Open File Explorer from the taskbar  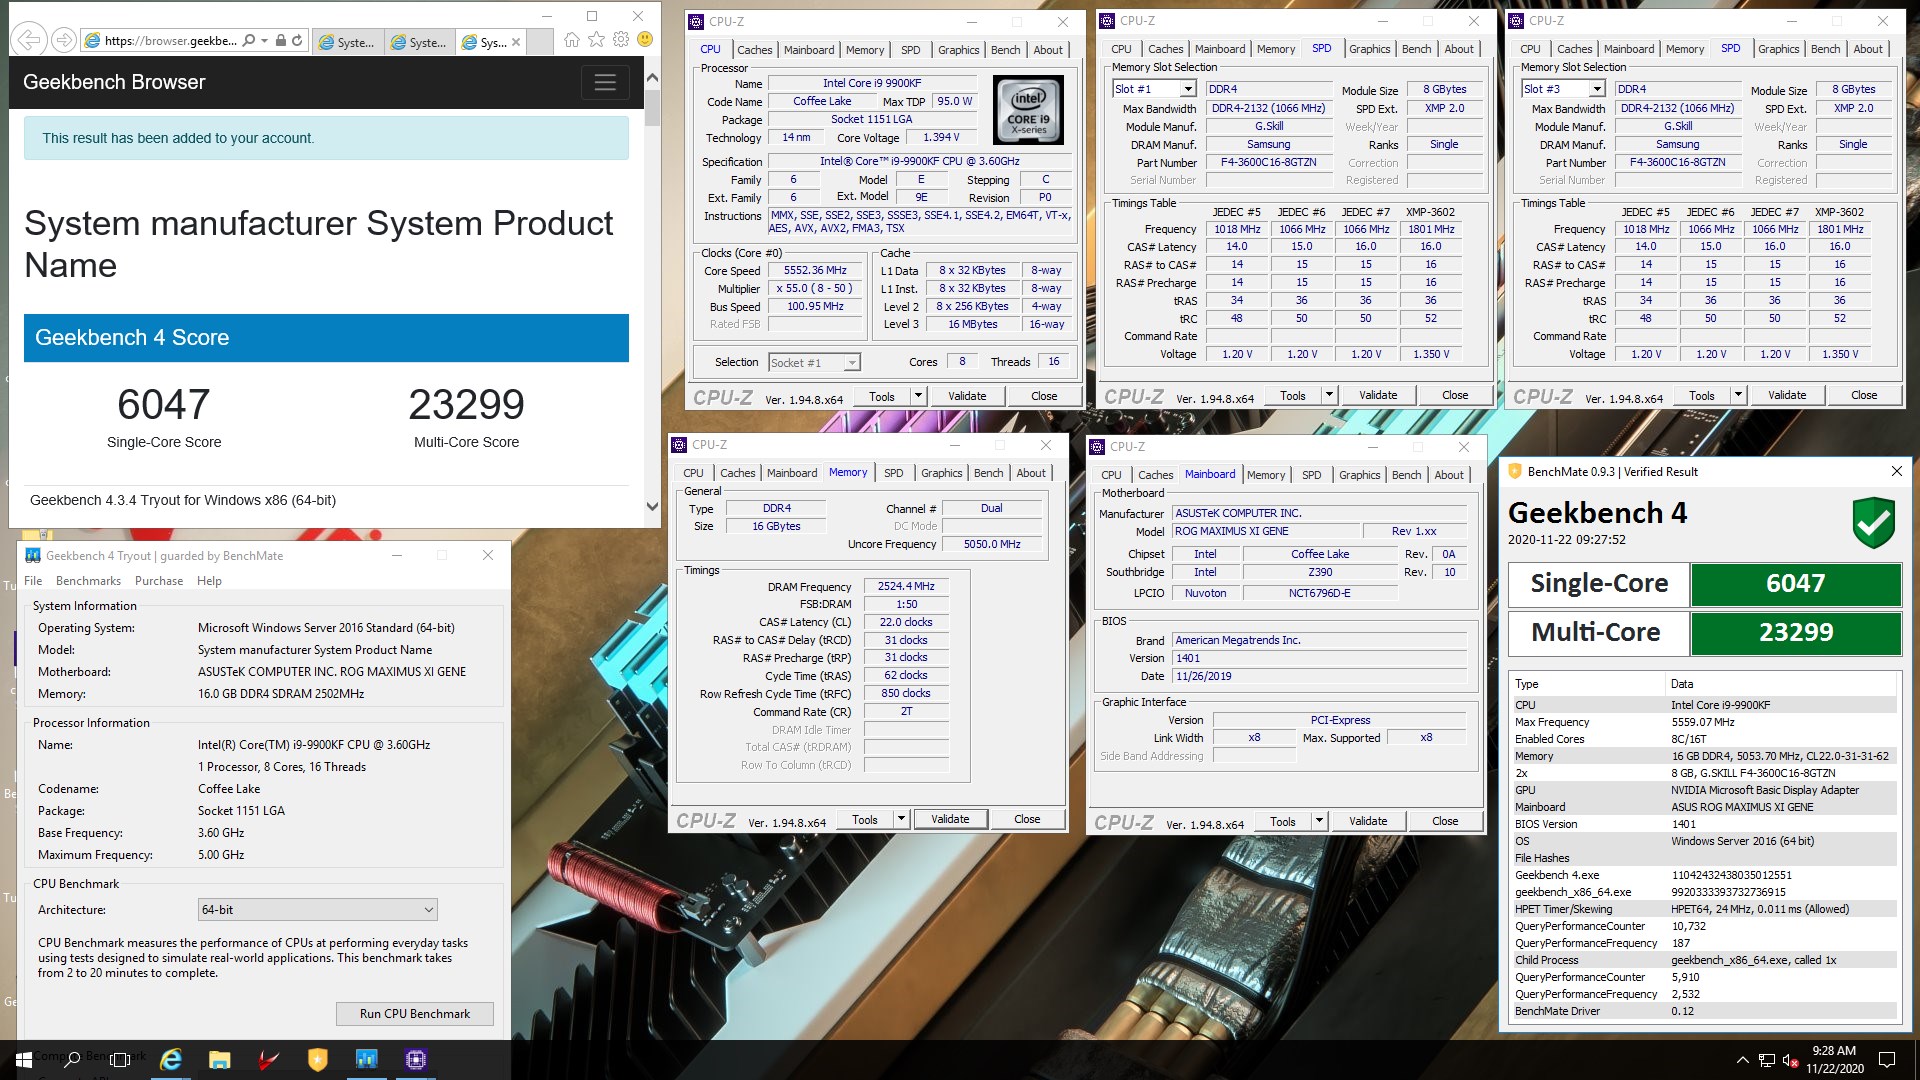point(220,1059)
